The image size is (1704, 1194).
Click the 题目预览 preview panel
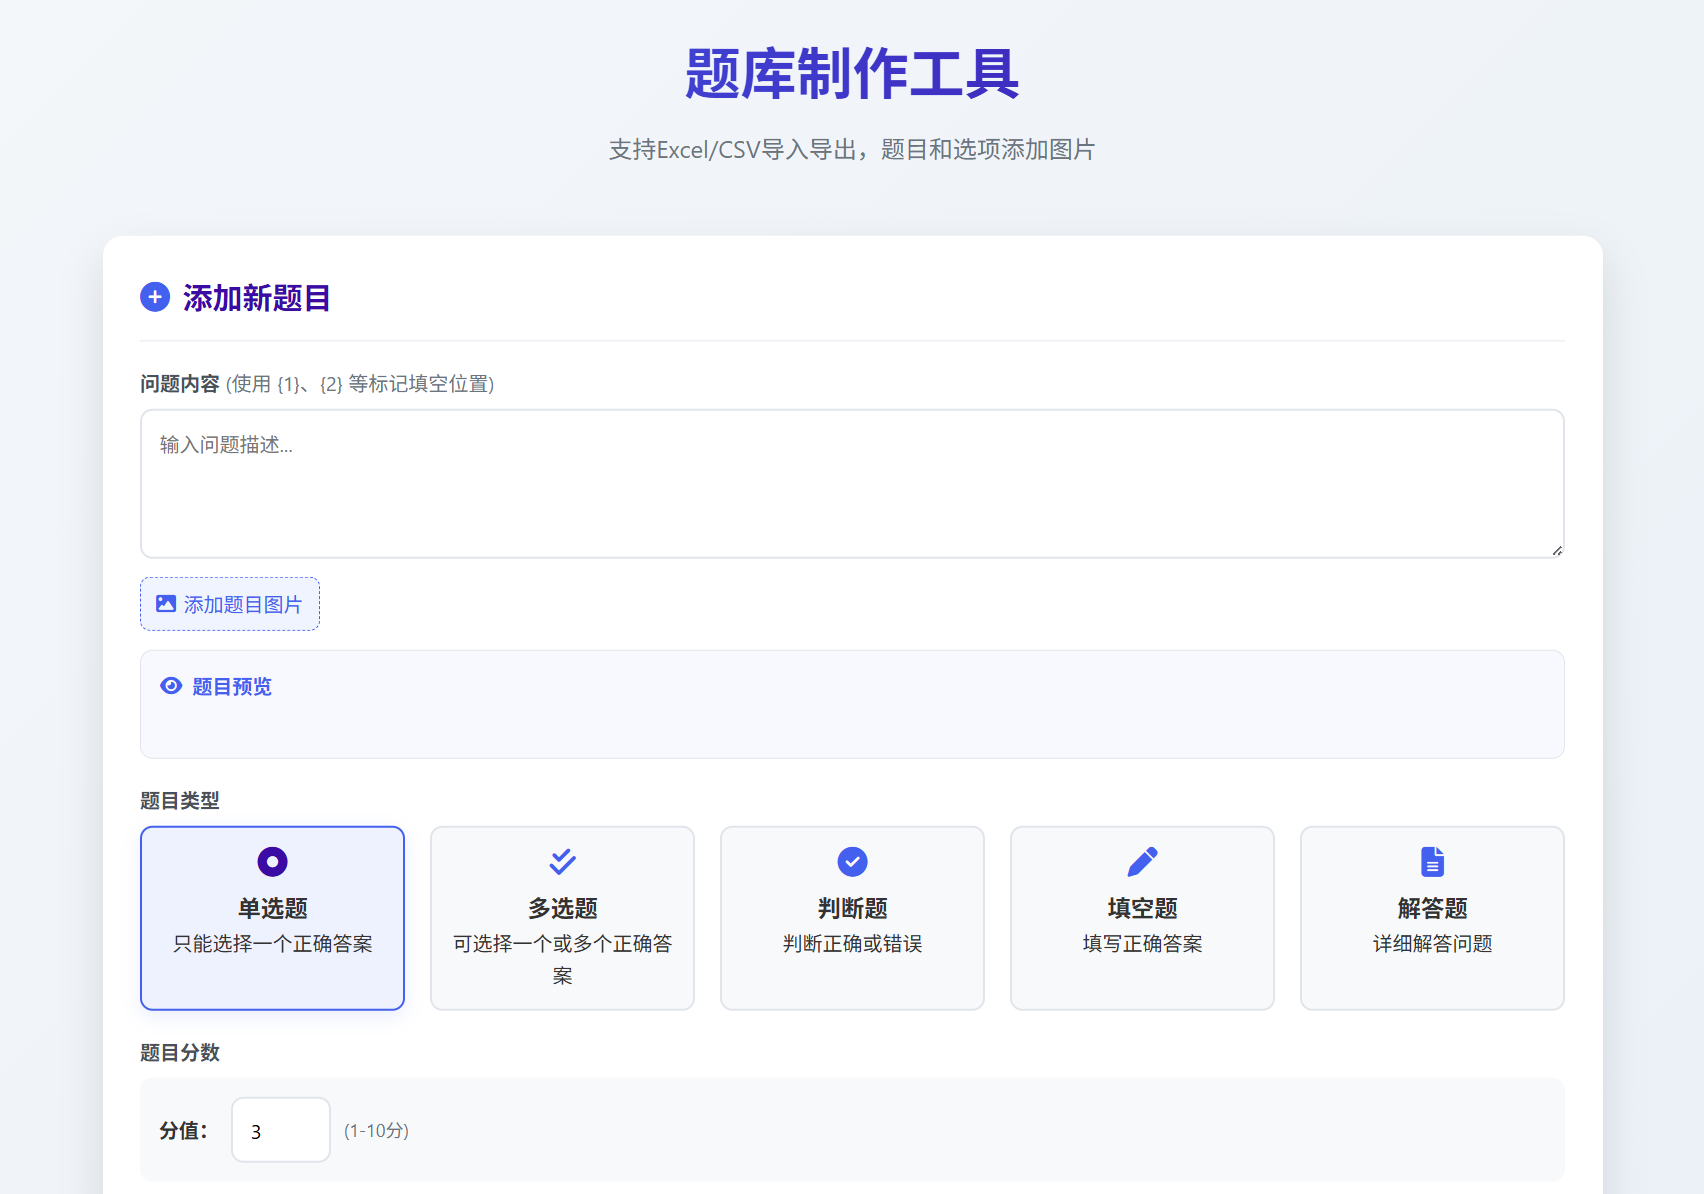[852, 720]
